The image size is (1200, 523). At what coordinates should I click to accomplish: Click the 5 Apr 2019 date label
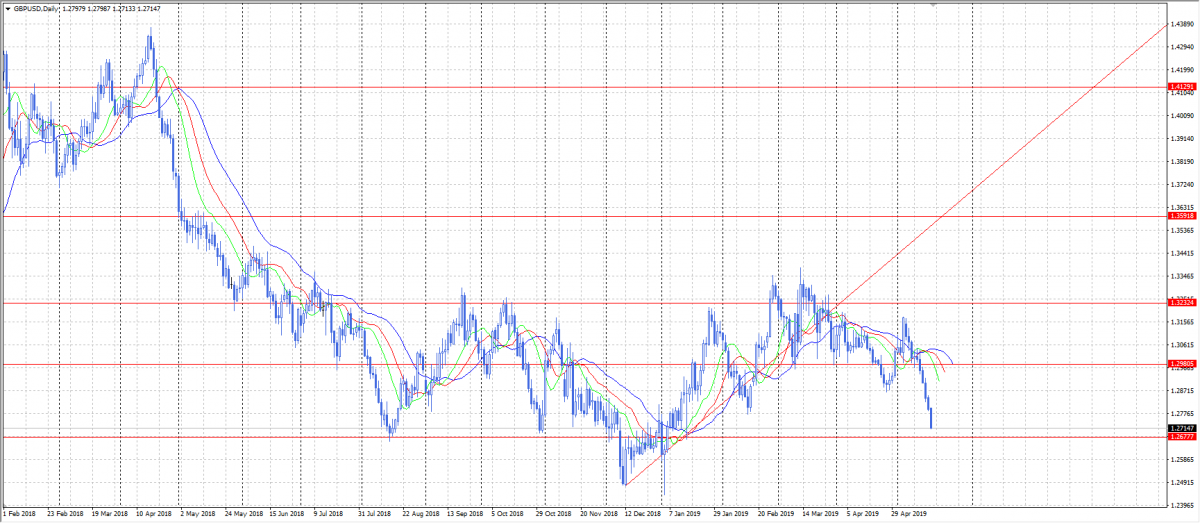click(862, 515)
